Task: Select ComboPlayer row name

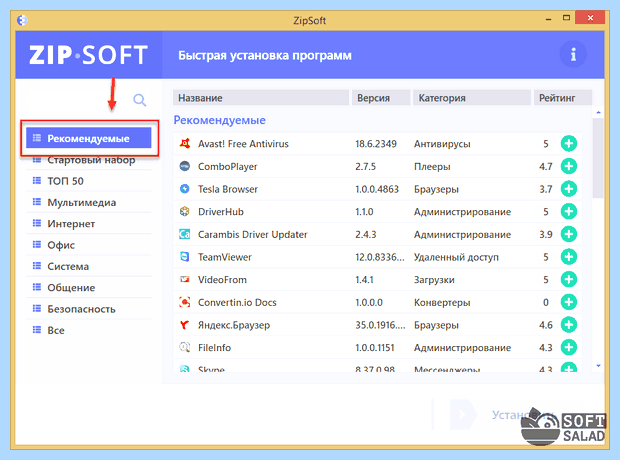Action: point(227,167)
